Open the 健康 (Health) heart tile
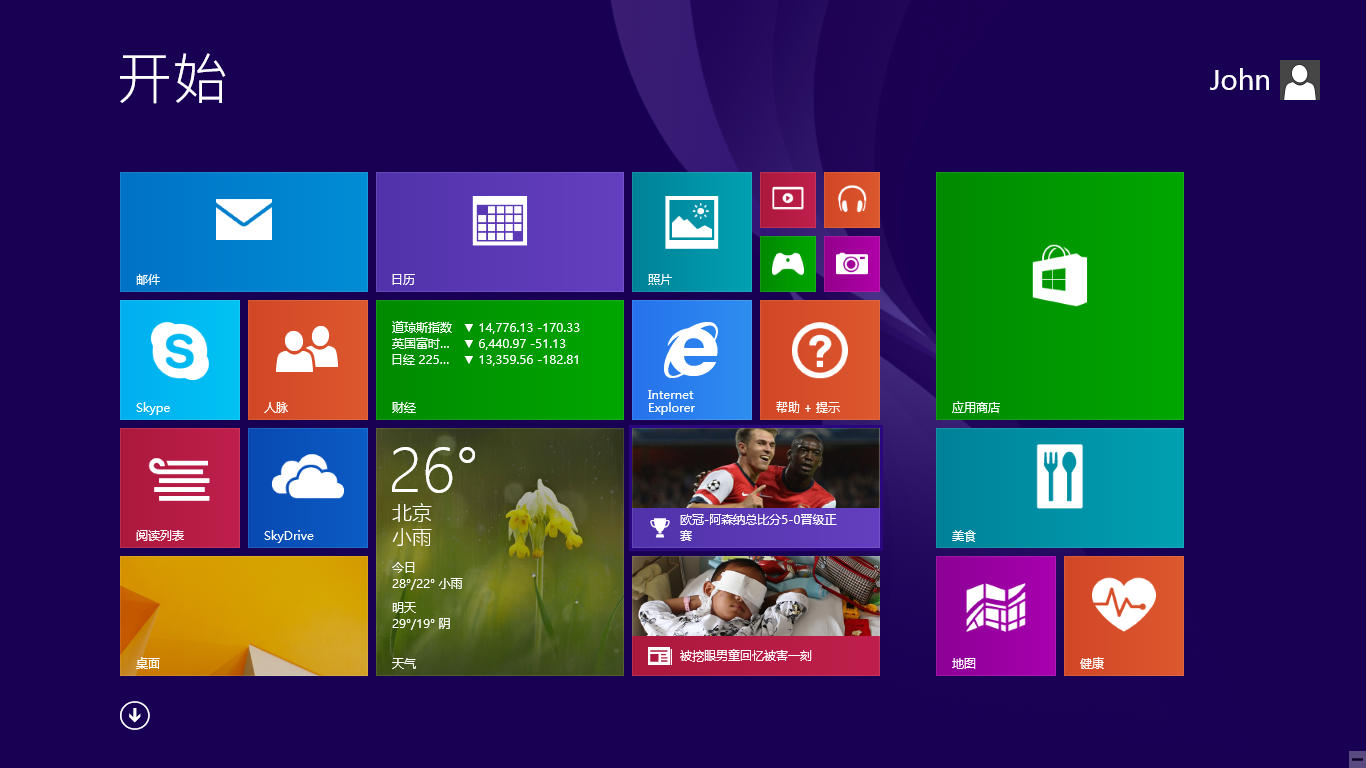This screenshot has width=1366, height=768. (1123, 615)
